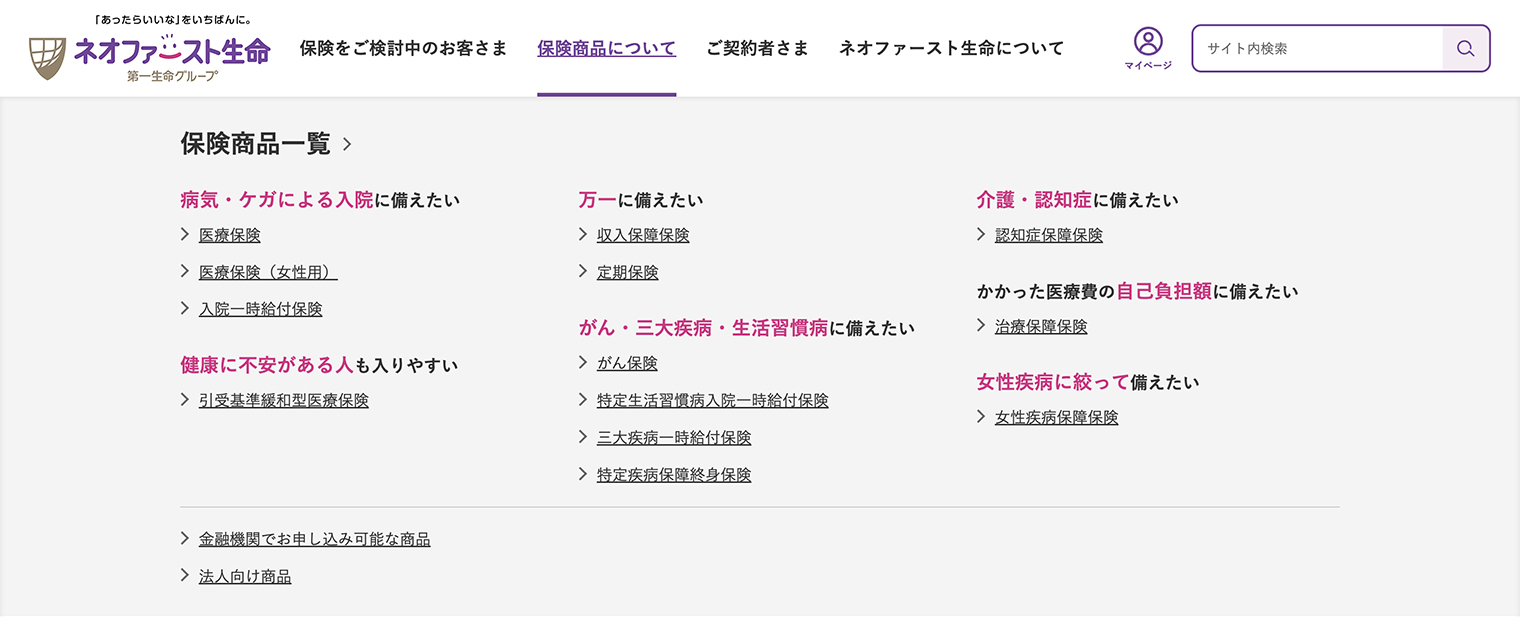Visit 金融機関でお申し込み可能な商品 link
1520x617 pixels.
(314, 539)
